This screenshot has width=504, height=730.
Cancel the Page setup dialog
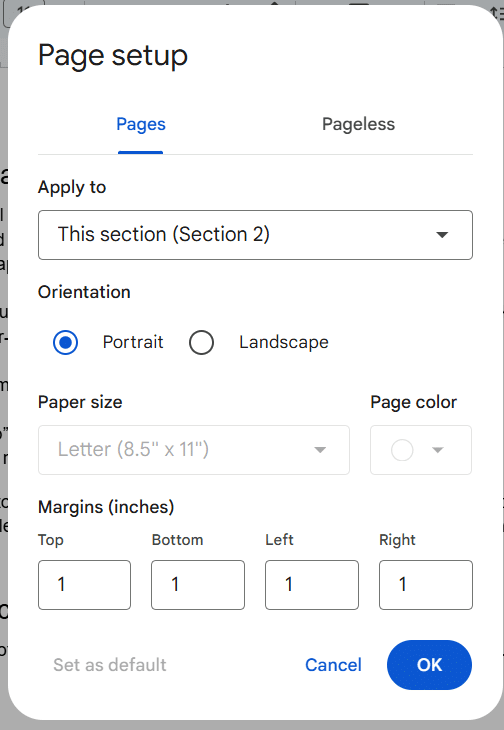[333, 665]
